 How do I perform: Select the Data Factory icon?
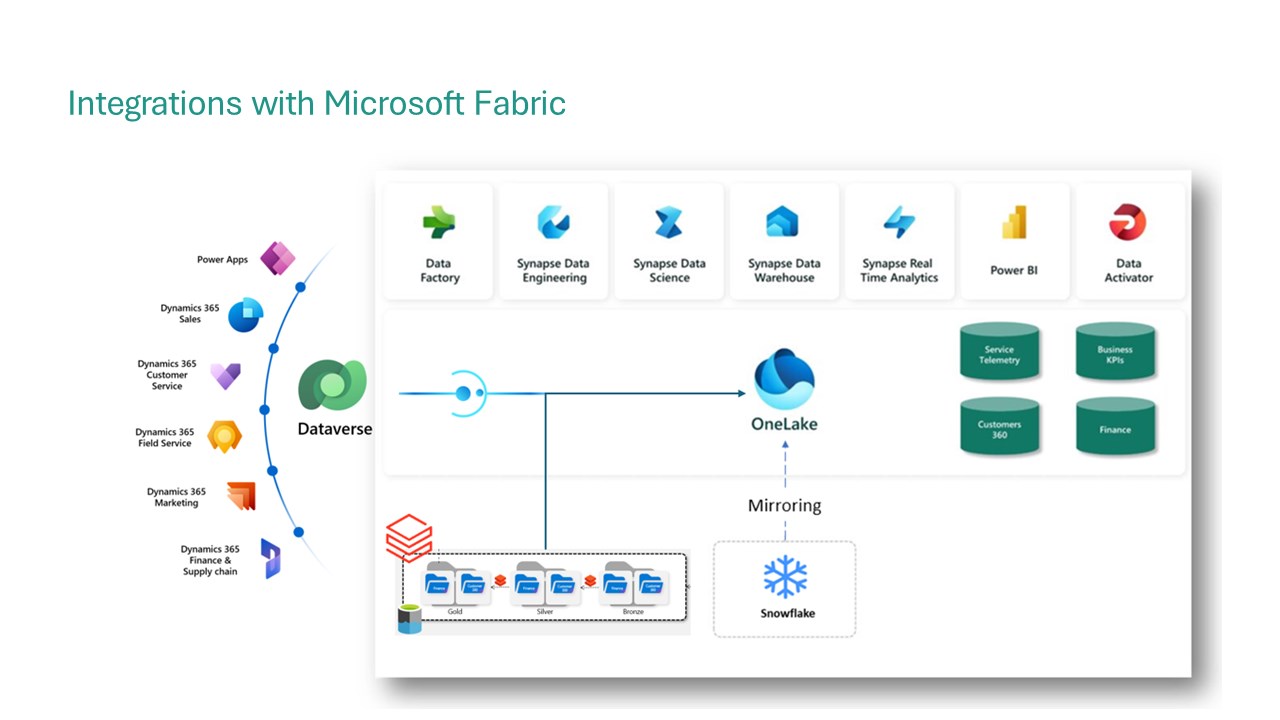[439, 222]
